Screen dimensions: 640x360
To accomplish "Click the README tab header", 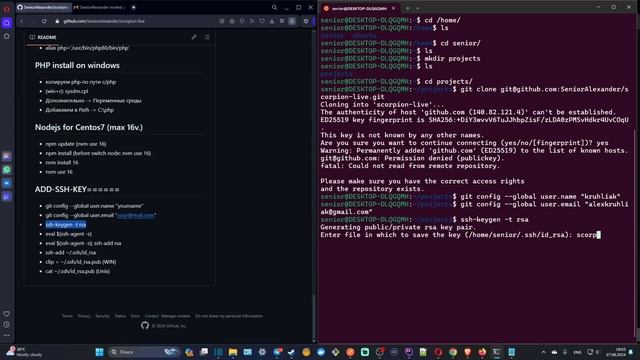I will [43, 37].
